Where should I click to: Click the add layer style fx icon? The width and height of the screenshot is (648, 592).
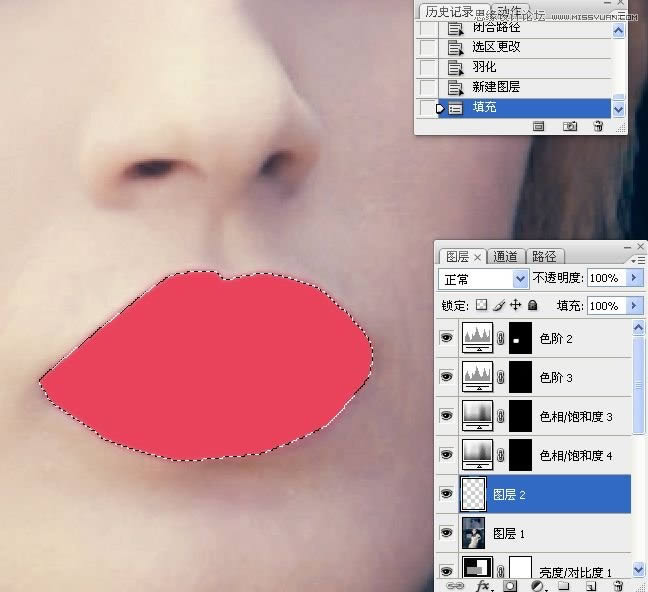pyautogui.click(x=483, y=585)
